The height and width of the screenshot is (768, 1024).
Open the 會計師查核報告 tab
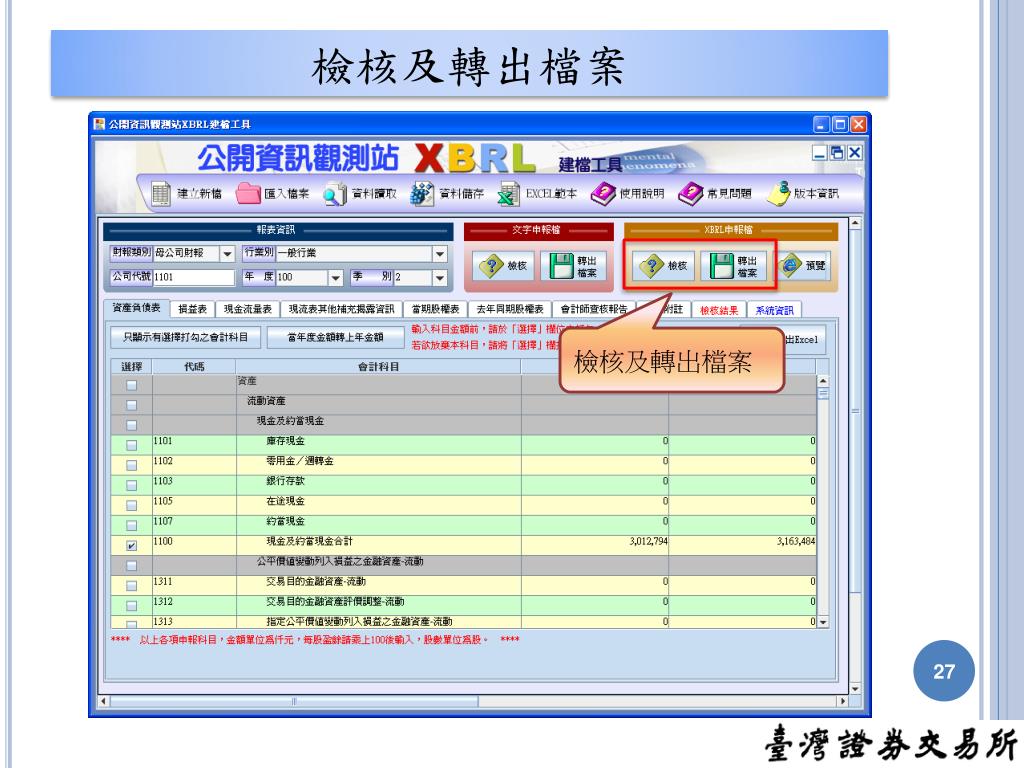(594, 310)
